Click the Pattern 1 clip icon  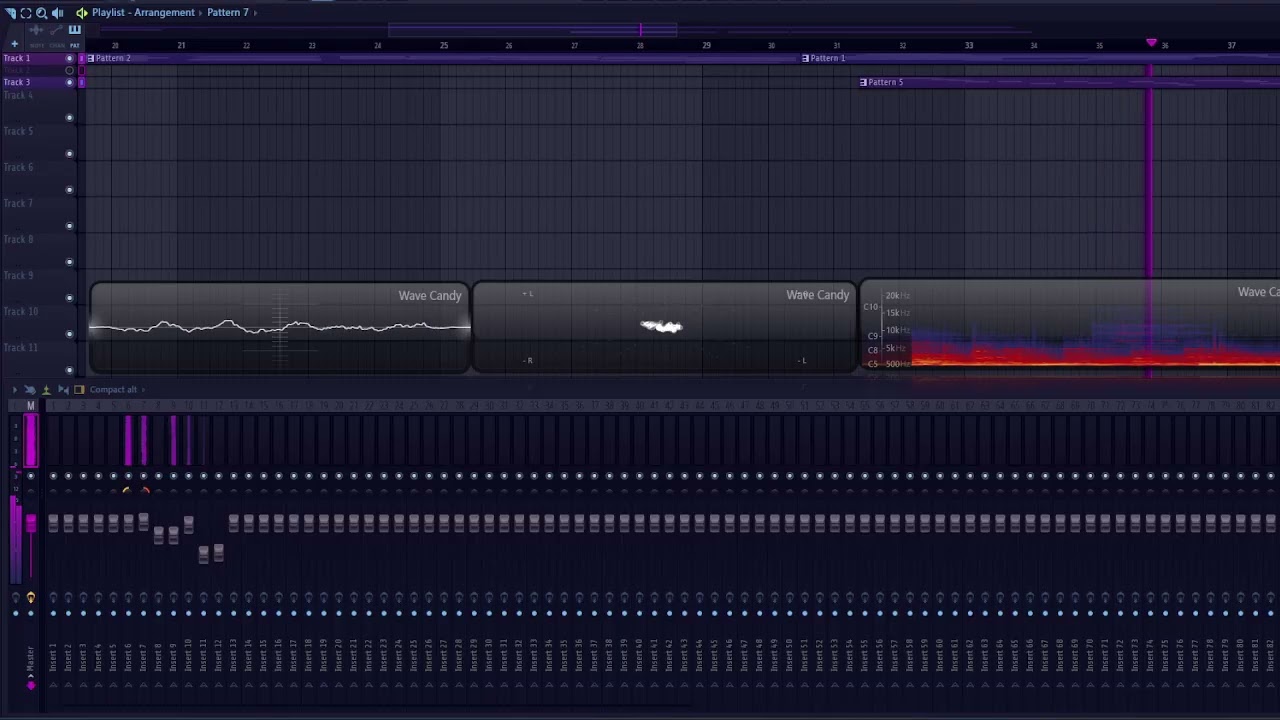[806, 58]
